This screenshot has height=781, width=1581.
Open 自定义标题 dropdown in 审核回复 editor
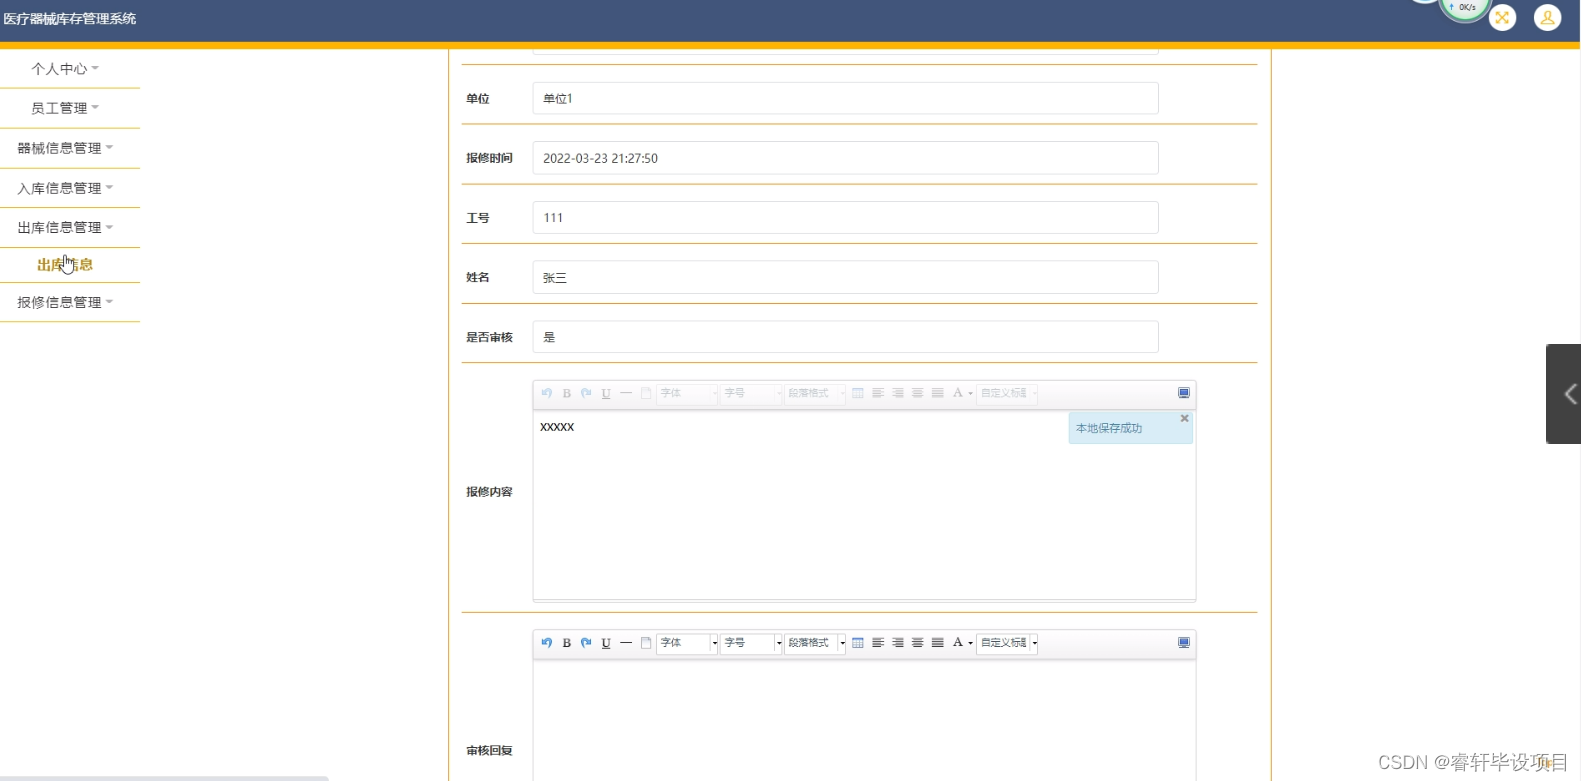1008,643
